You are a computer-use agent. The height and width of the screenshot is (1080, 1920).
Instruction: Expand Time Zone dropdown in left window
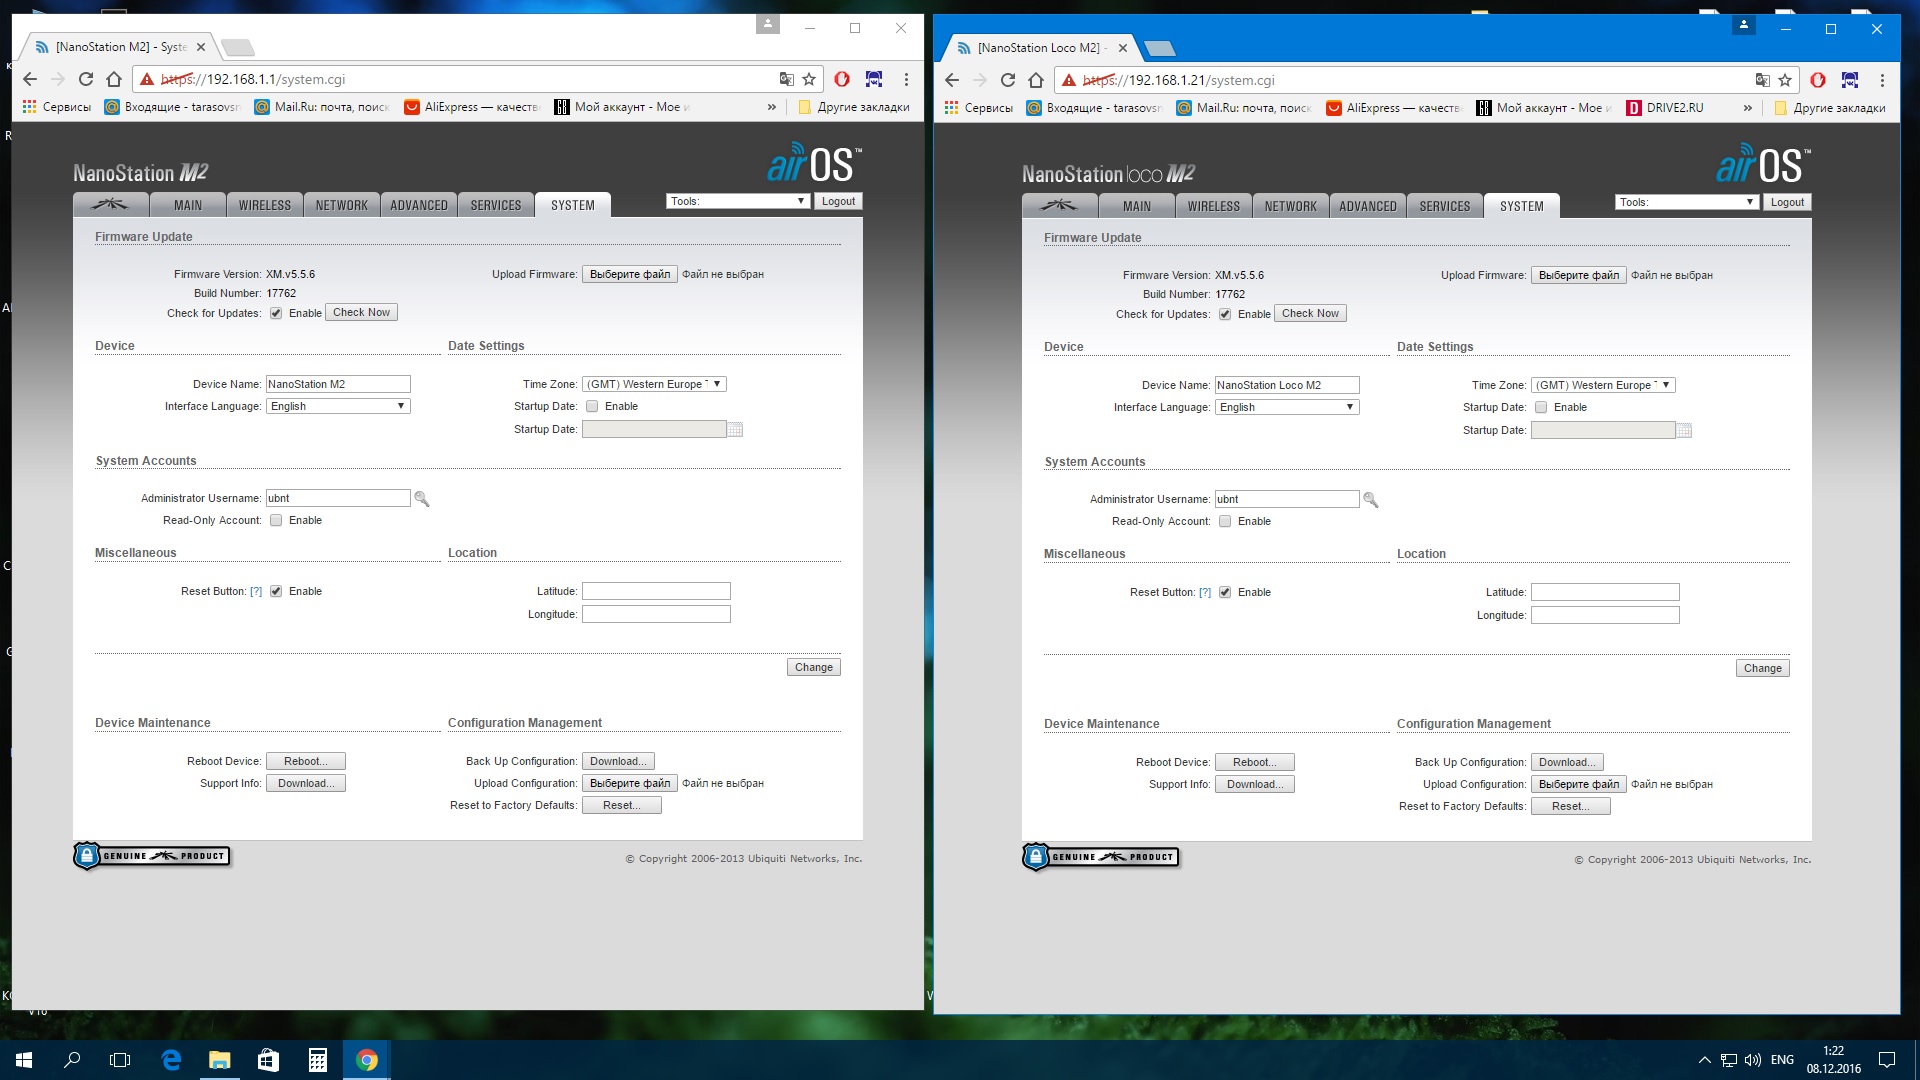(x=654, y=384)
